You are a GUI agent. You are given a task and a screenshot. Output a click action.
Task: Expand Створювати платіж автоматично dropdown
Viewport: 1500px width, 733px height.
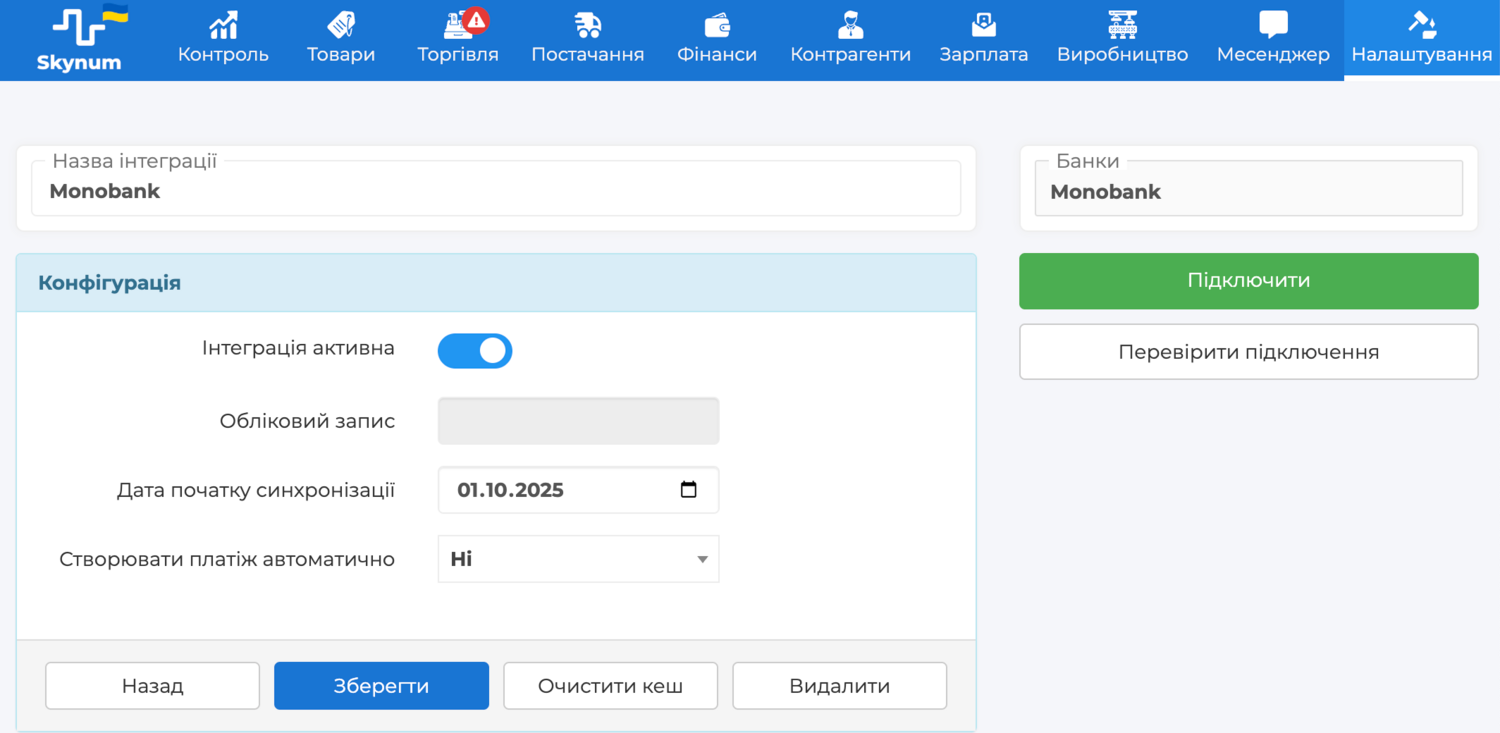pyautogui.click(x=578, y=559)
